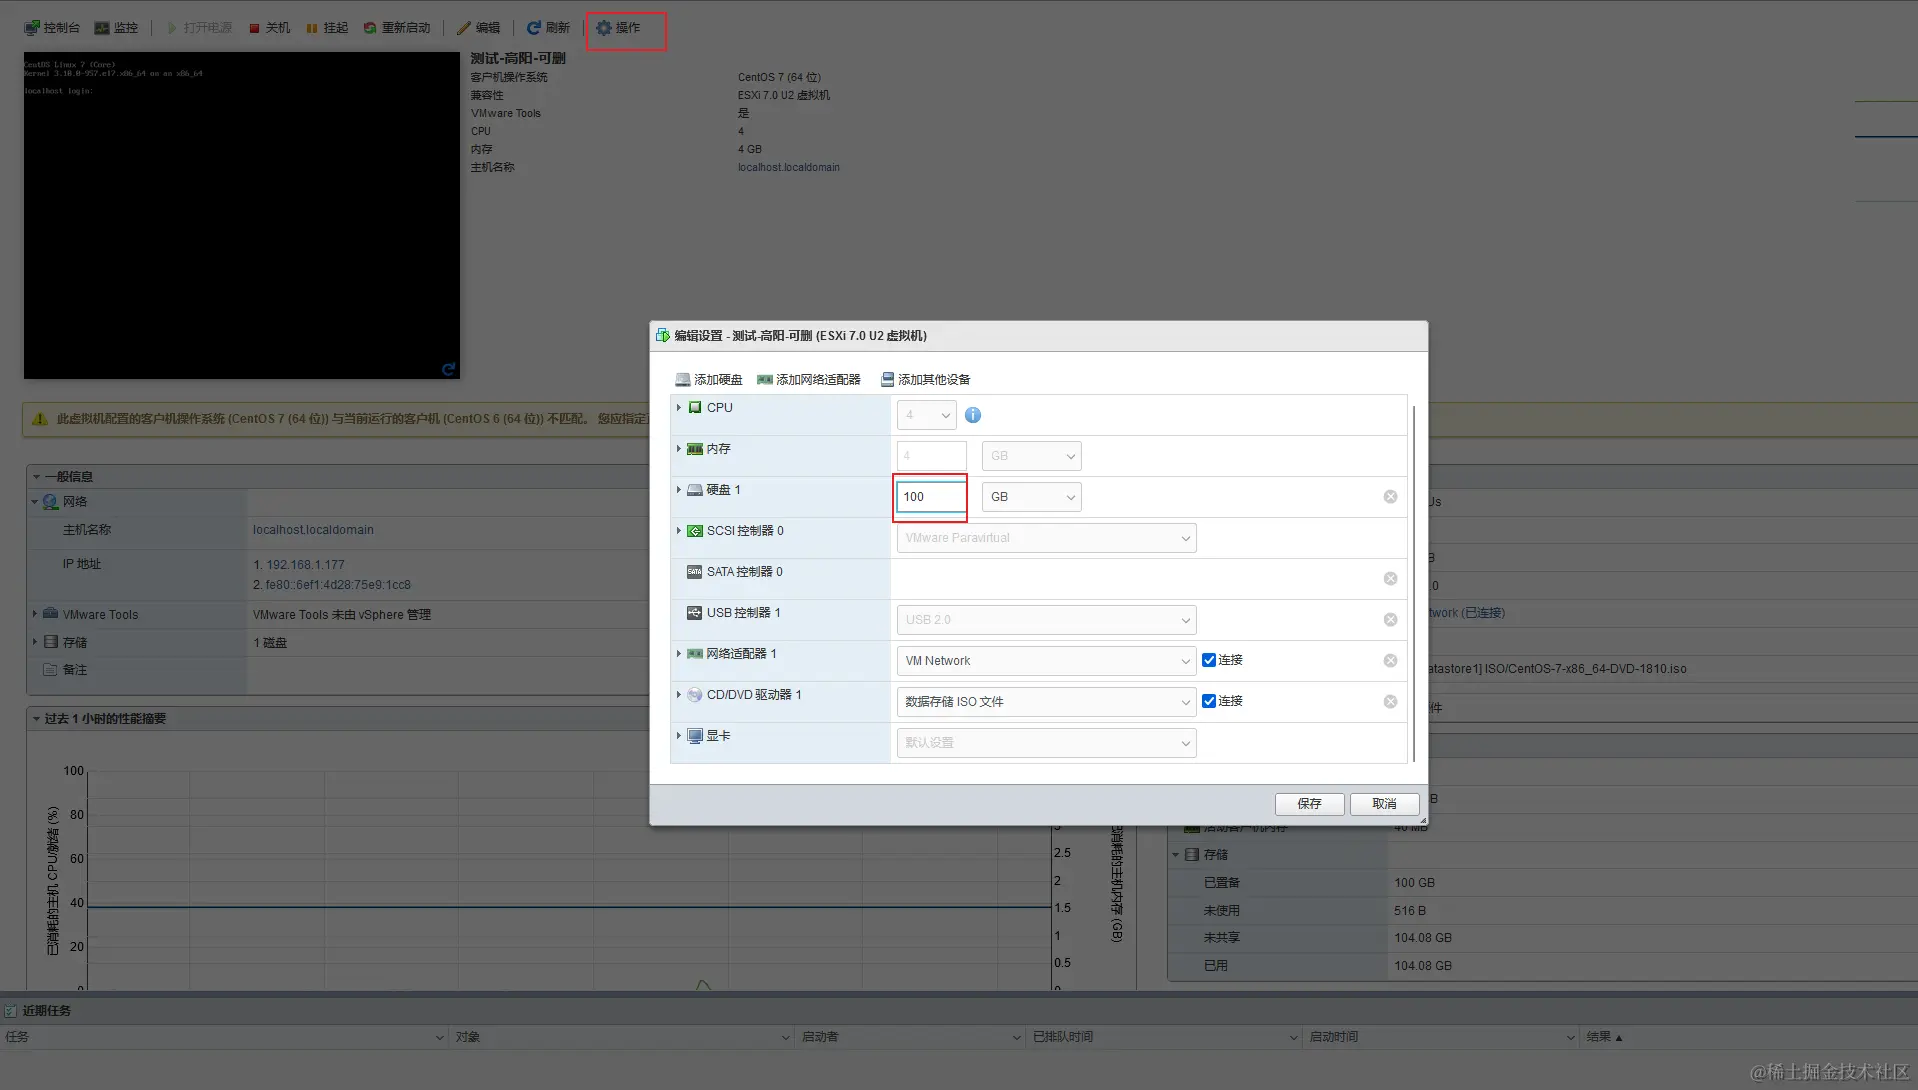The width and height of the screenshot is (1918, 1090).
Task: Open the console toolbar item
Action: click(x=52, y=28)
